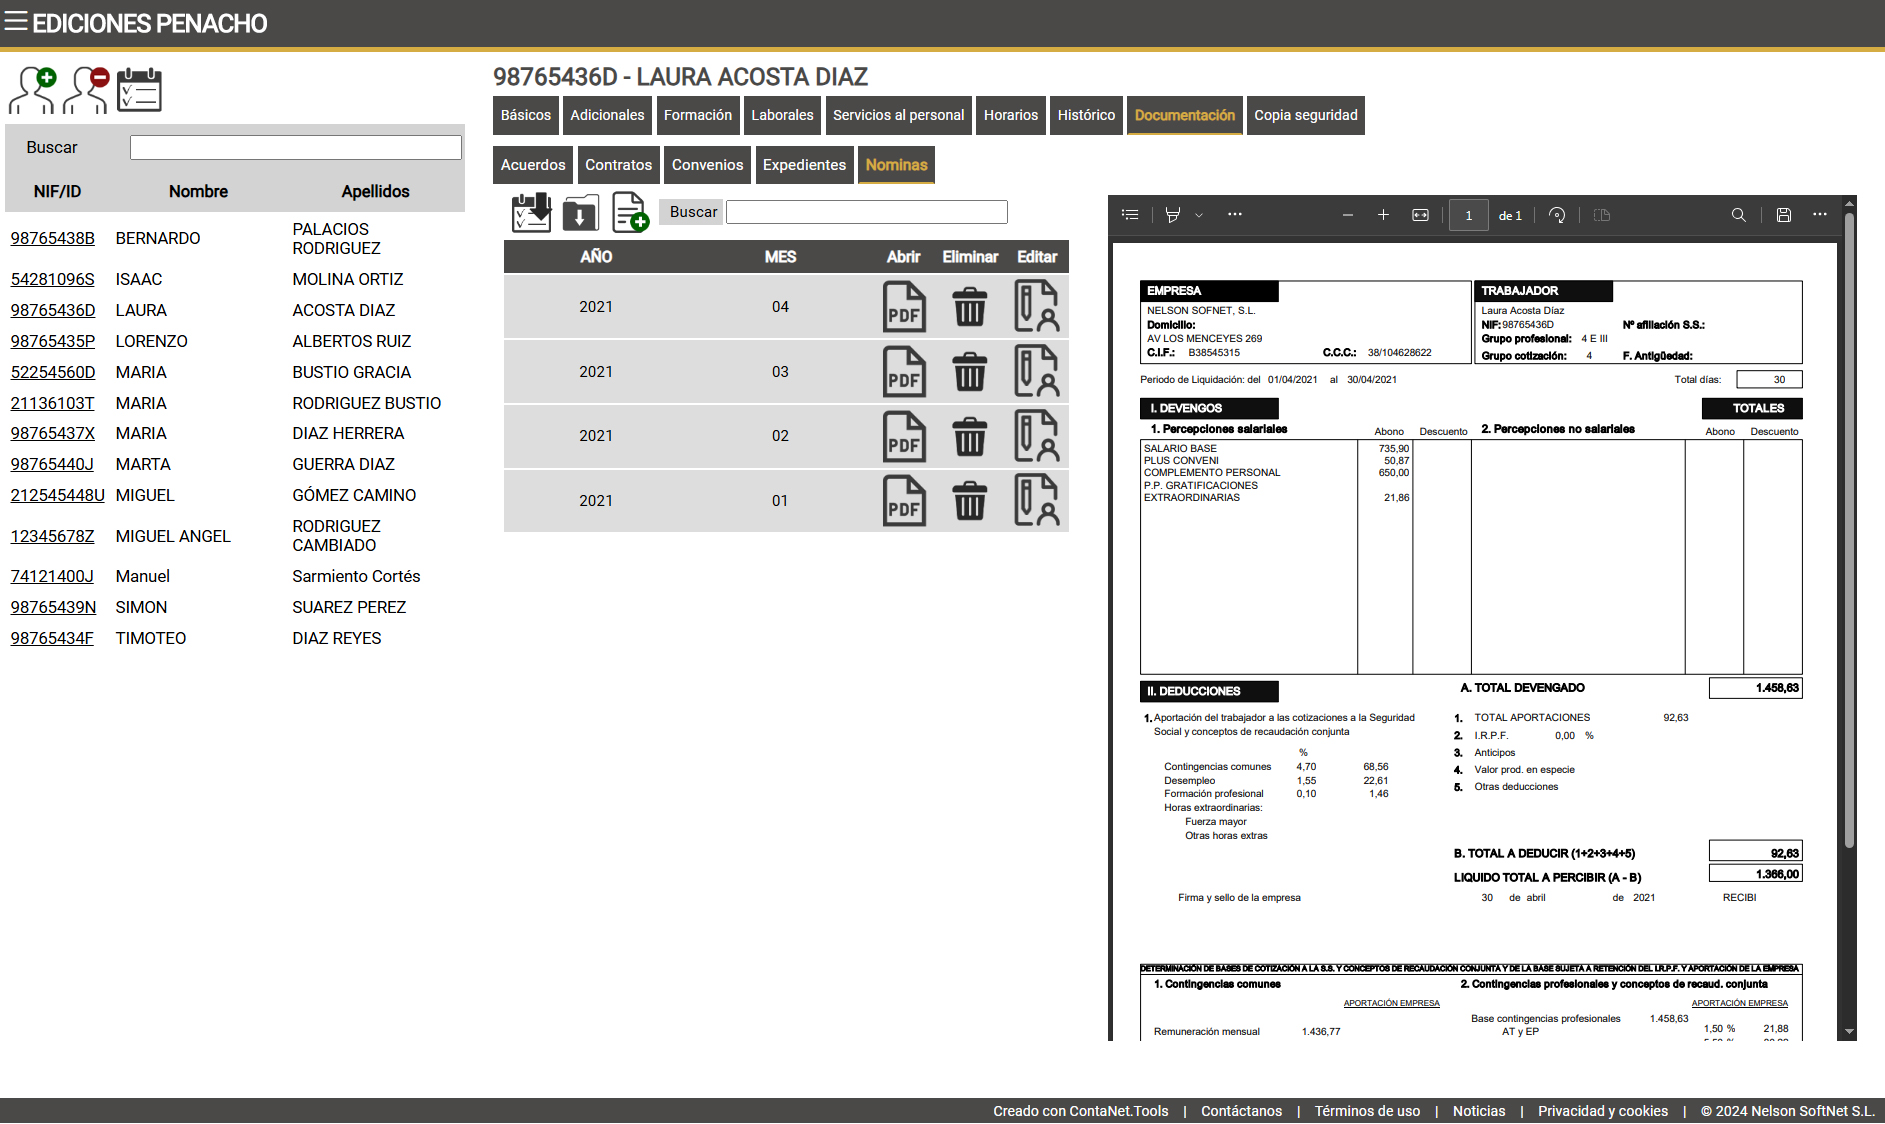Open employee 74121400J Manuel

click(52, 576)
